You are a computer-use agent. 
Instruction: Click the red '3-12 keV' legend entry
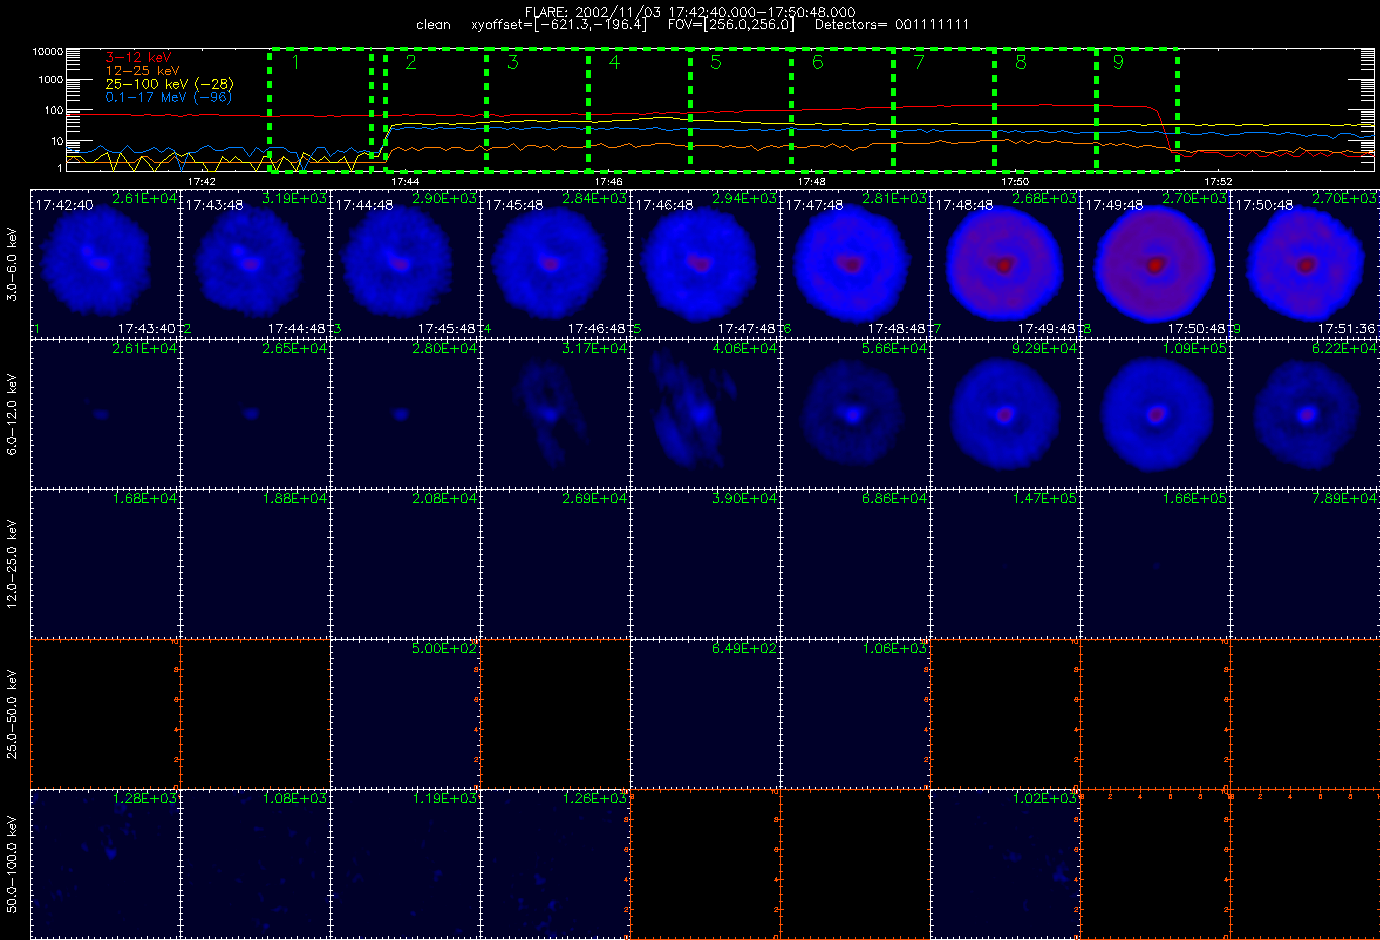tap(138, 58)
